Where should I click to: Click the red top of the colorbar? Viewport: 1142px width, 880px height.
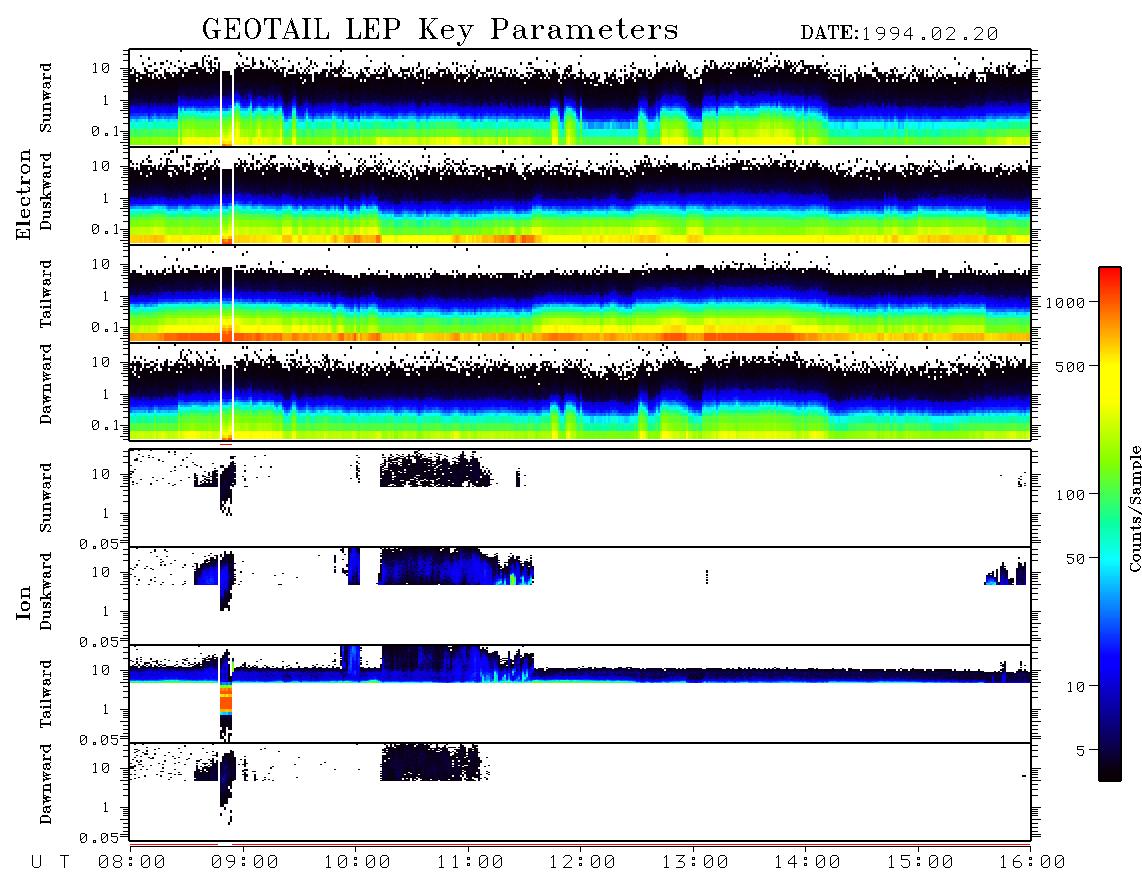1110,275
